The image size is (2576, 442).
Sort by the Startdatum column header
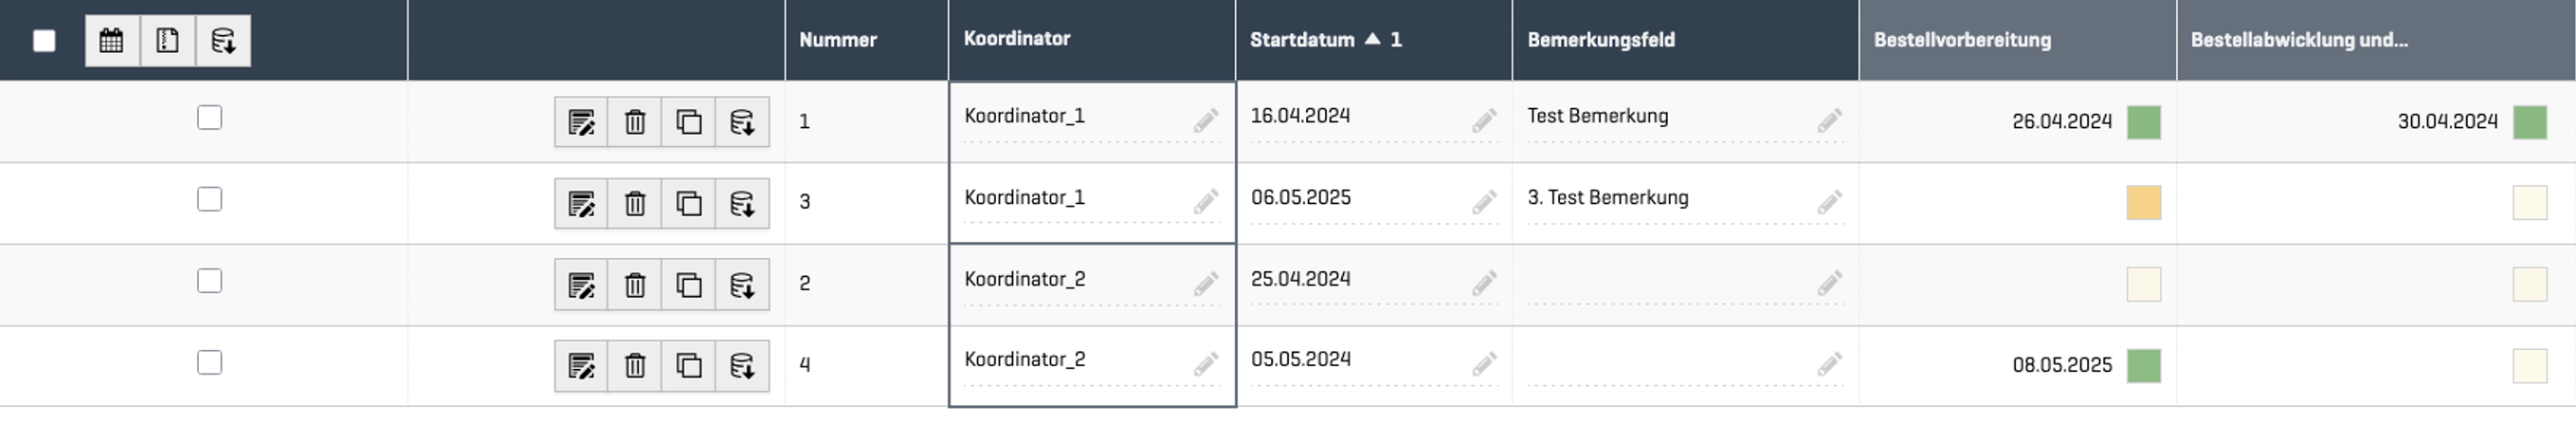pos(1302,40)
